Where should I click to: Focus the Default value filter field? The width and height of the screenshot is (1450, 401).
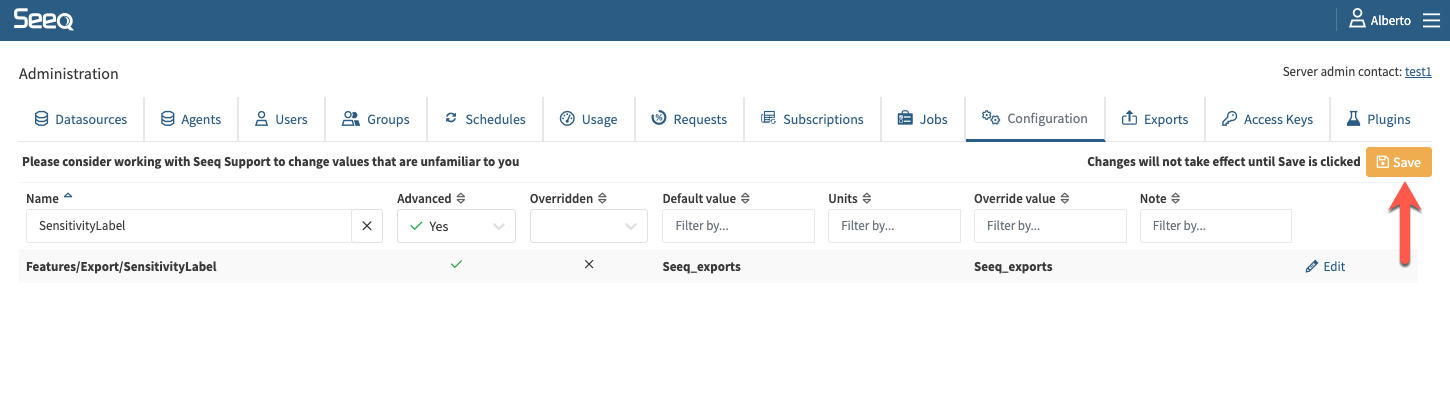pyautogui.click(x=738, y=226)
